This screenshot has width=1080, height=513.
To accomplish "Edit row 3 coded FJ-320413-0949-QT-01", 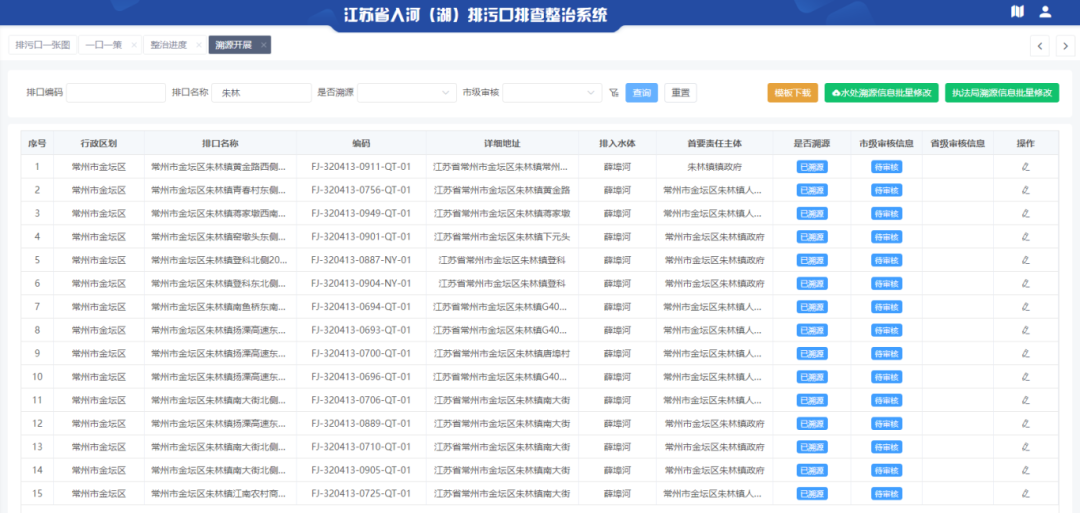I will click(x=1026, y=213).
